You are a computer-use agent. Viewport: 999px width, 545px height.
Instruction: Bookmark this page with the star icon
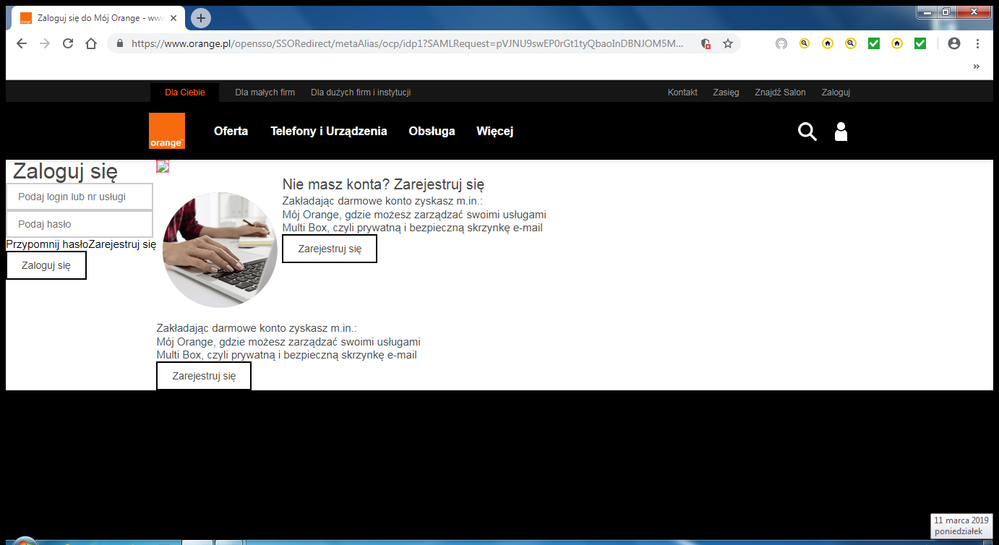click(728, 44)
